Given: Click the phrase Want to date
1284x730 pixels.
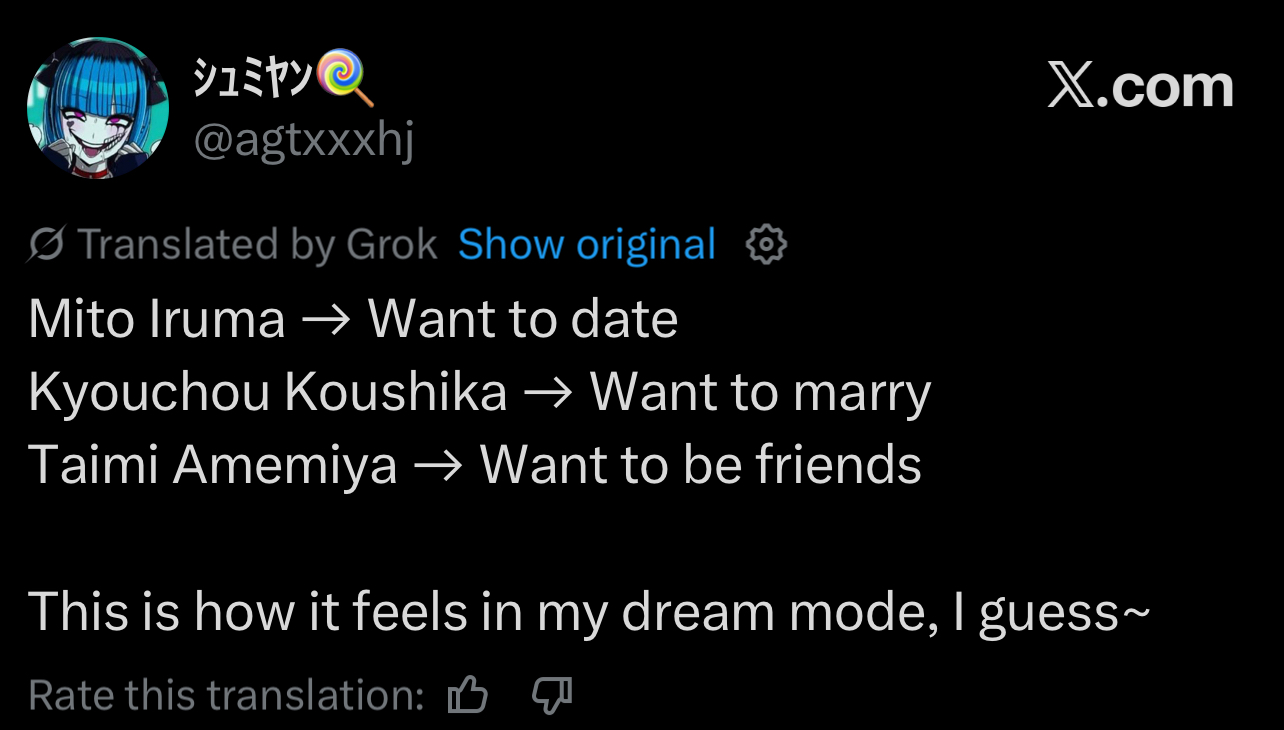Looking at the screenshot, I should pos(523,319).
